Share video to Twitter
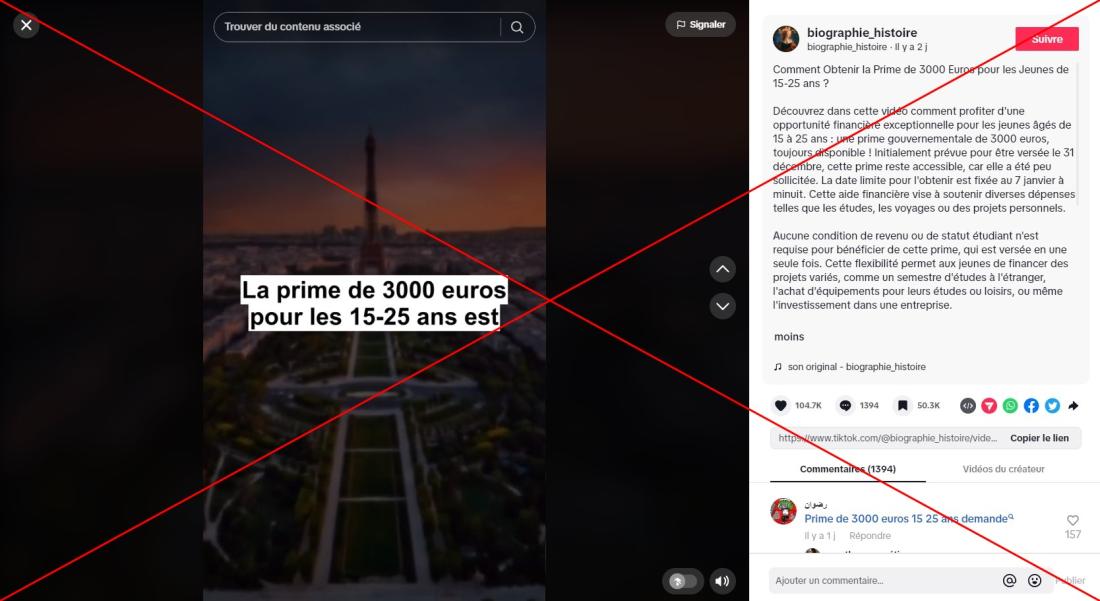This screenshot has height=601, width=1100. tap(1052, 405)
